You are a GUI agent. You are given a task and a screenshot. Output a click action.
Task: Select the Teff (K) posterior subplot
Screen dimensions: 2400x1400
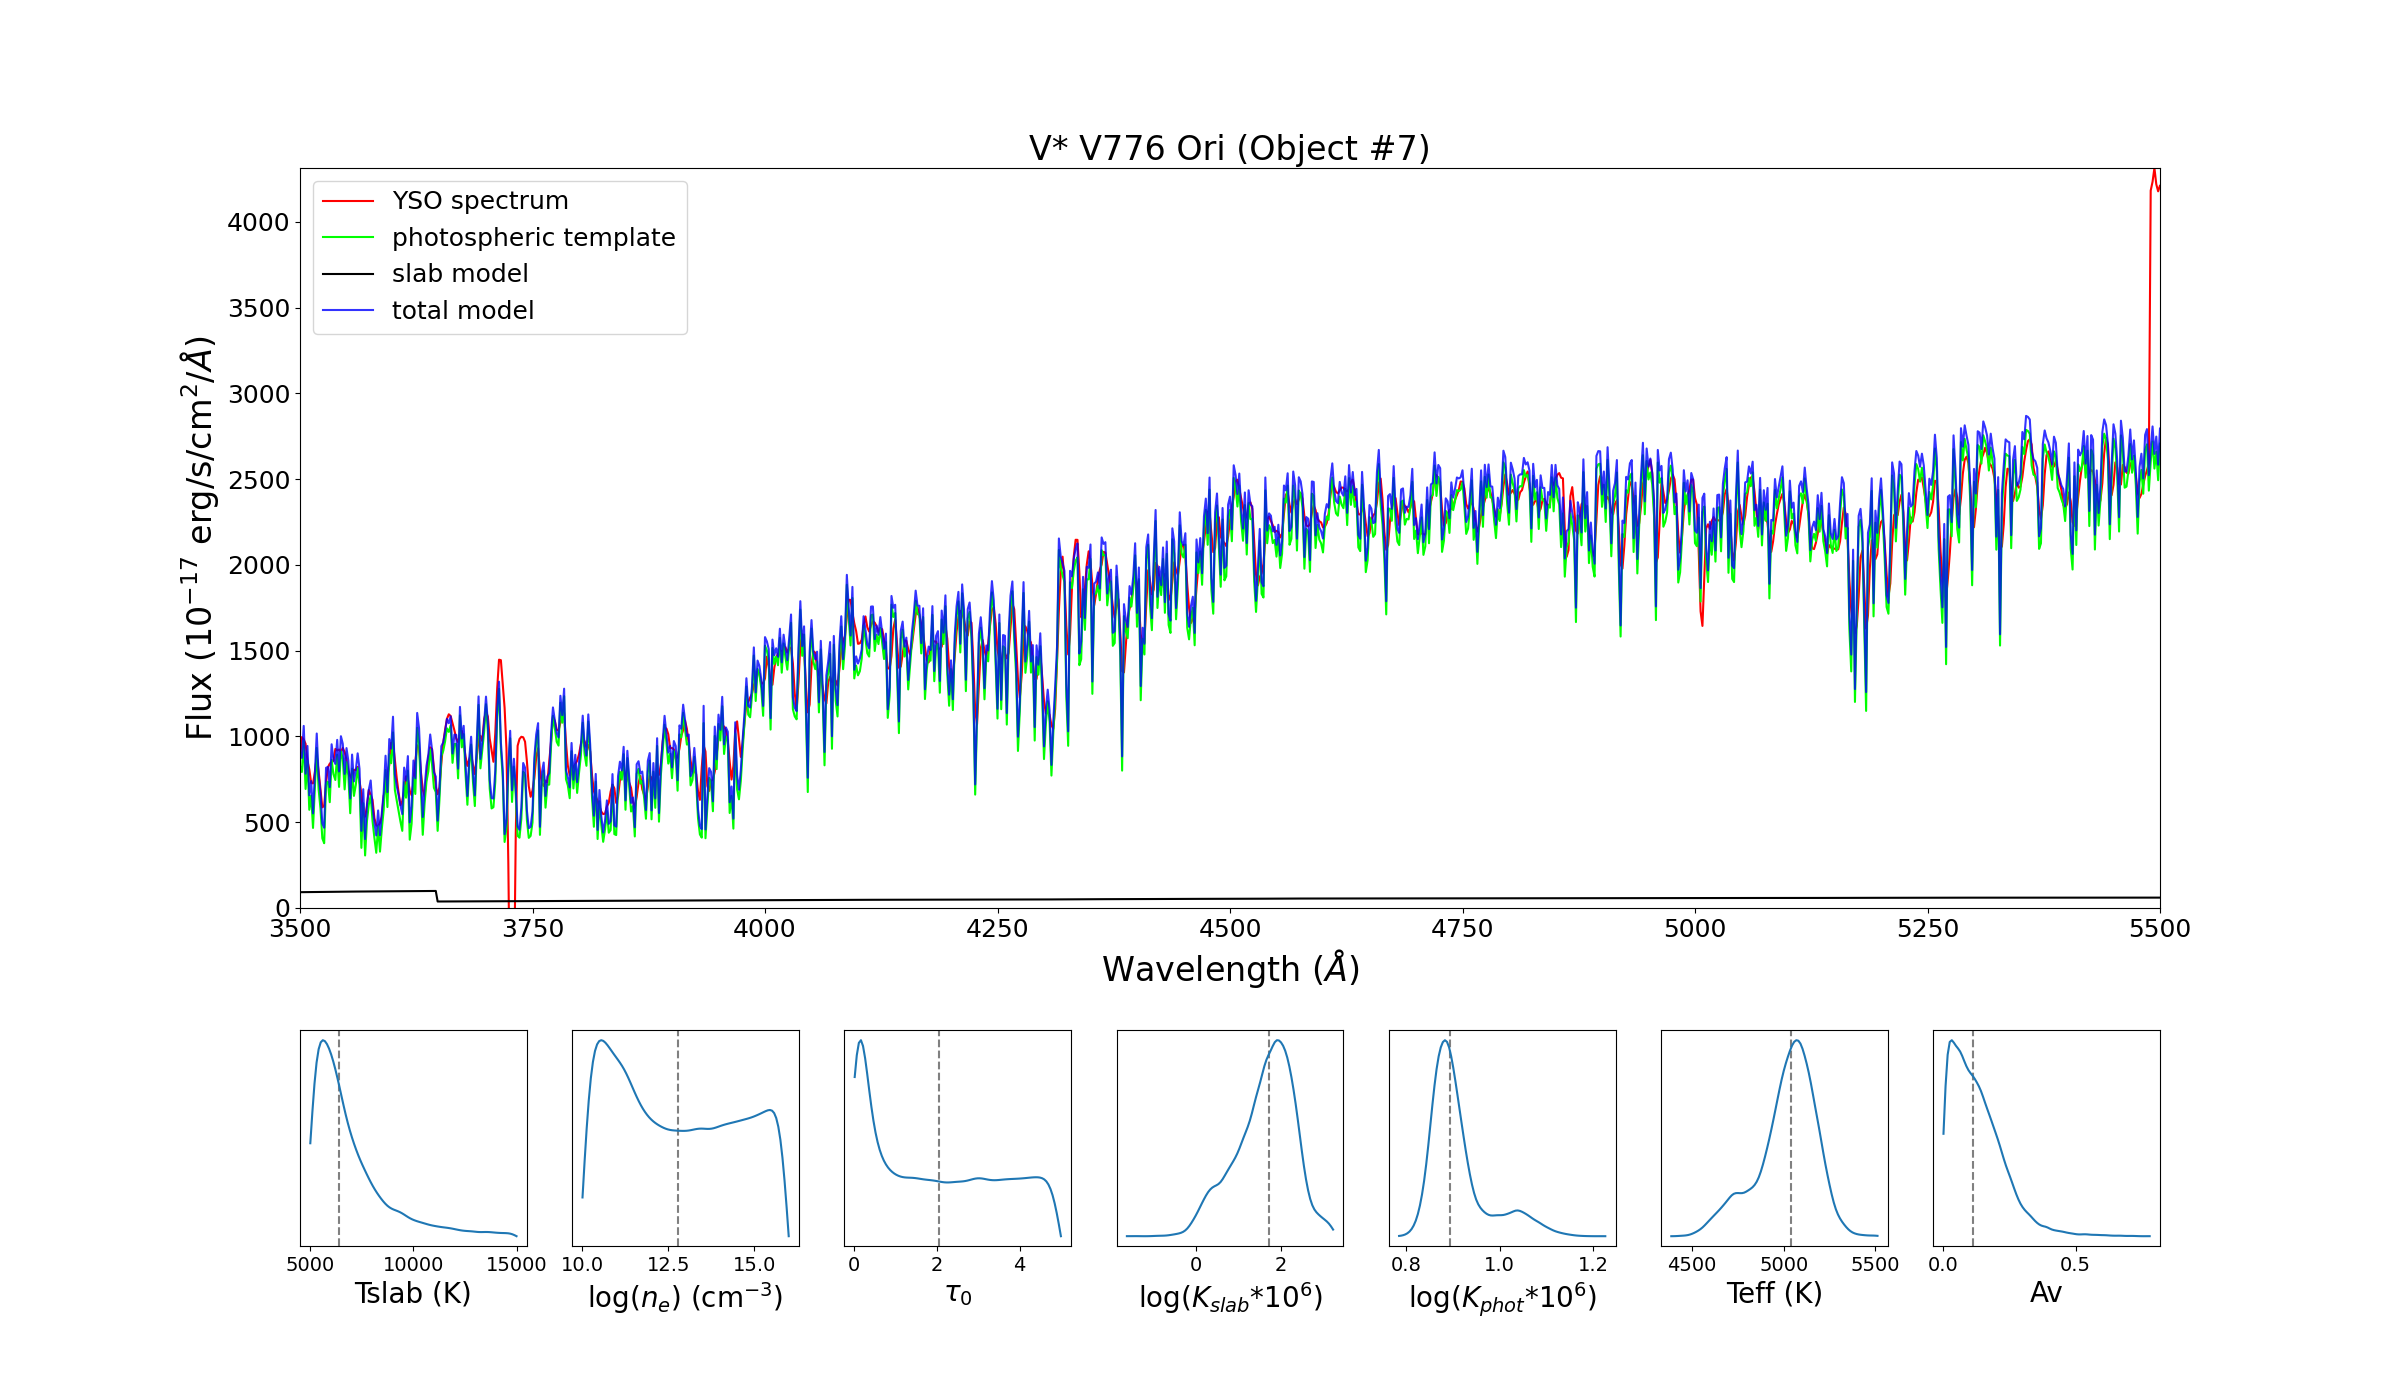1774,1138
